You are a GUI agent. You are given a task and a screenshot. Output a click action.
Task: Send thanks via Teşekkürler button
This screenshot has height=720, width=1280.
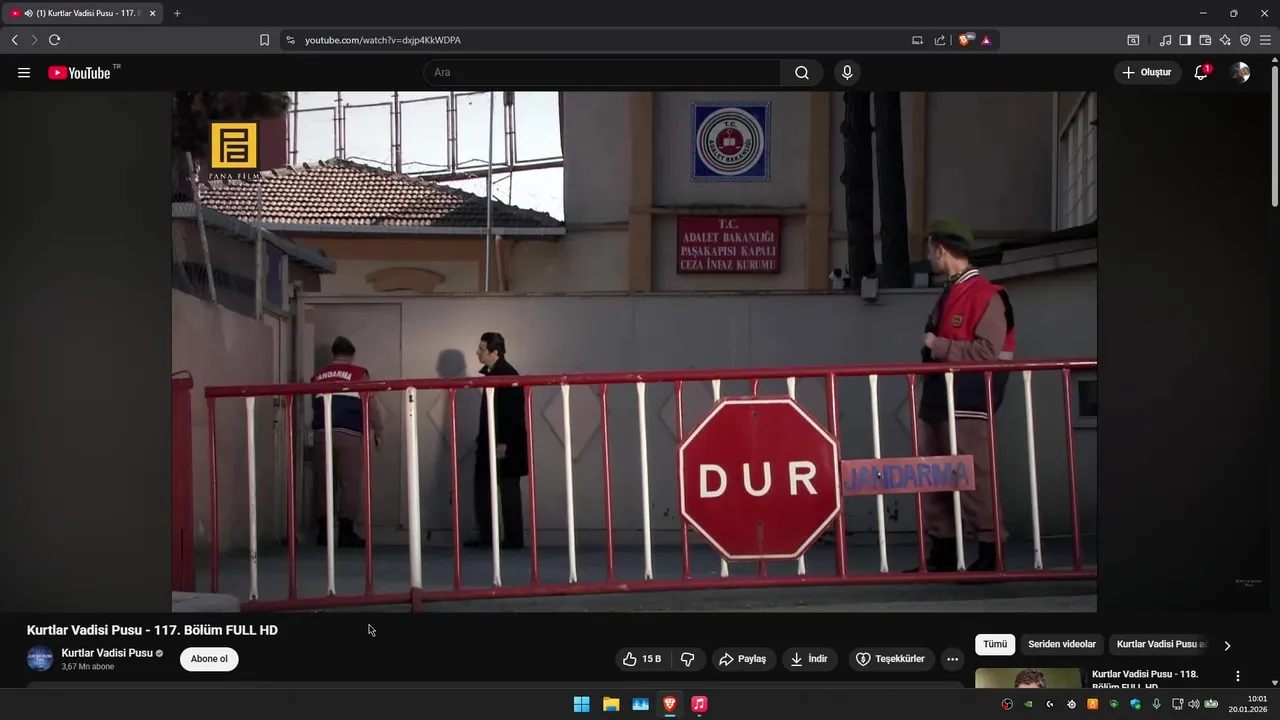pos(890,659)
